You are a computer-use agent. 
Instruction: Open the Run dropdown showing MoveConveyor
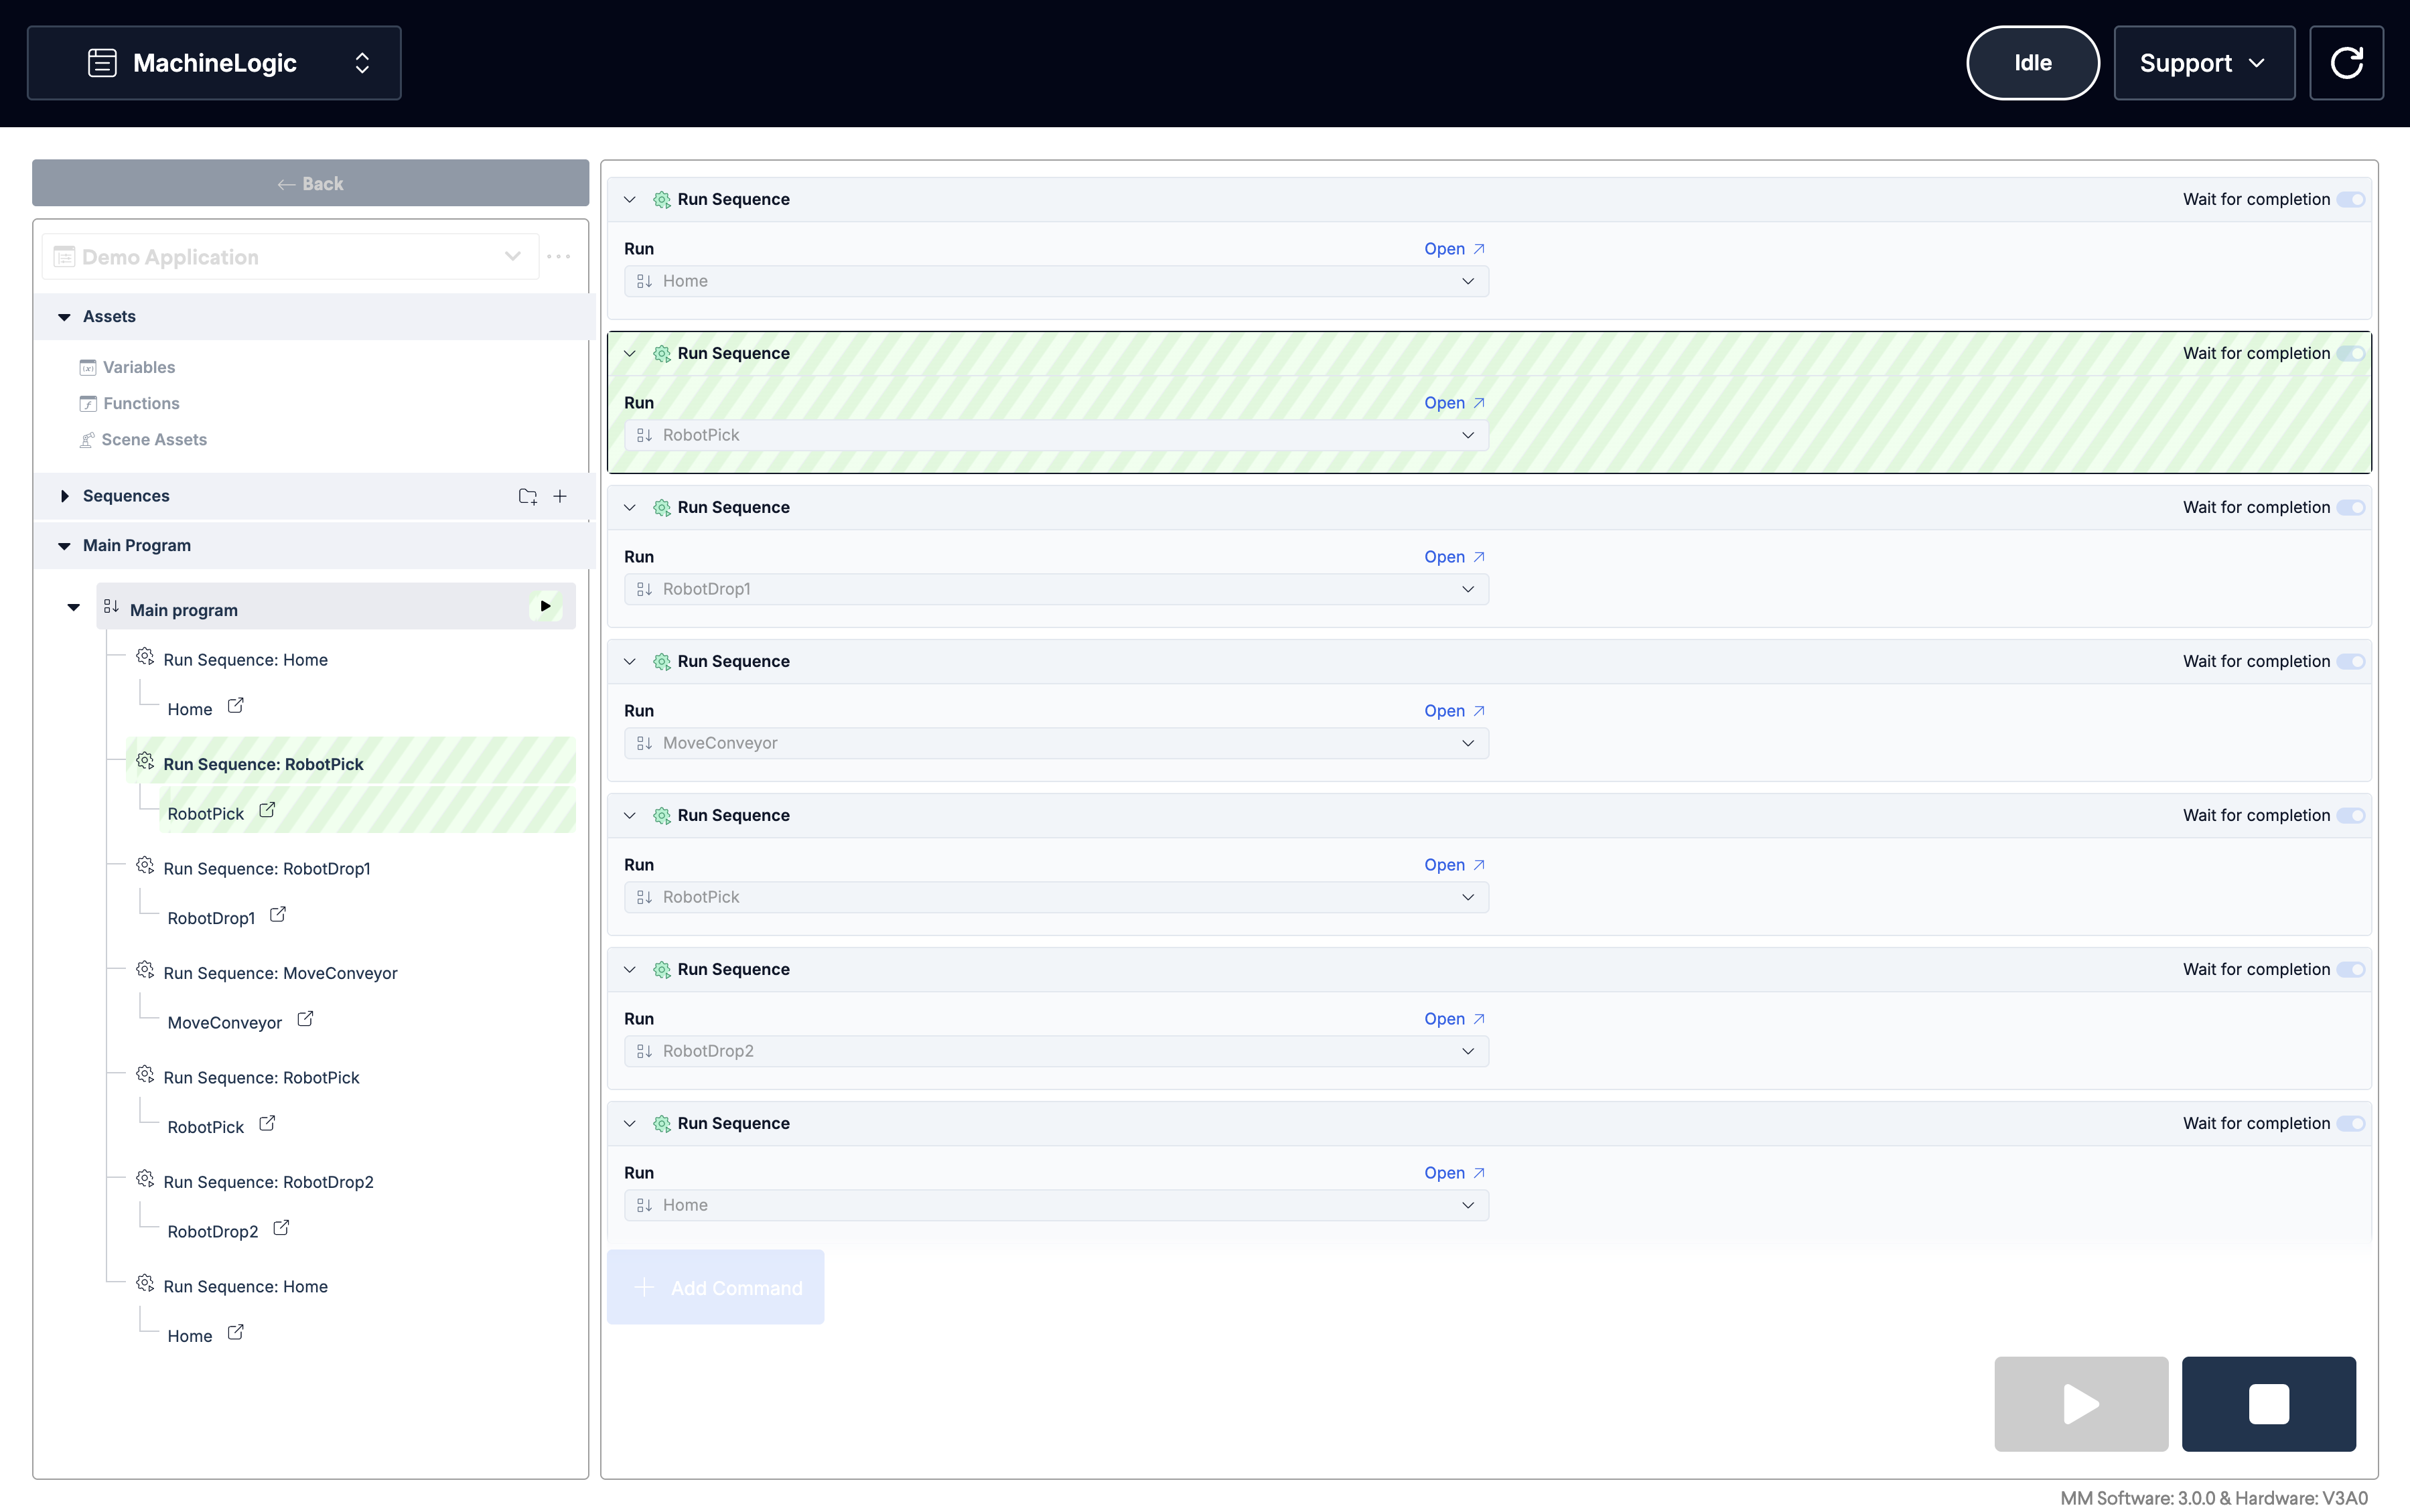point(1056,743)
